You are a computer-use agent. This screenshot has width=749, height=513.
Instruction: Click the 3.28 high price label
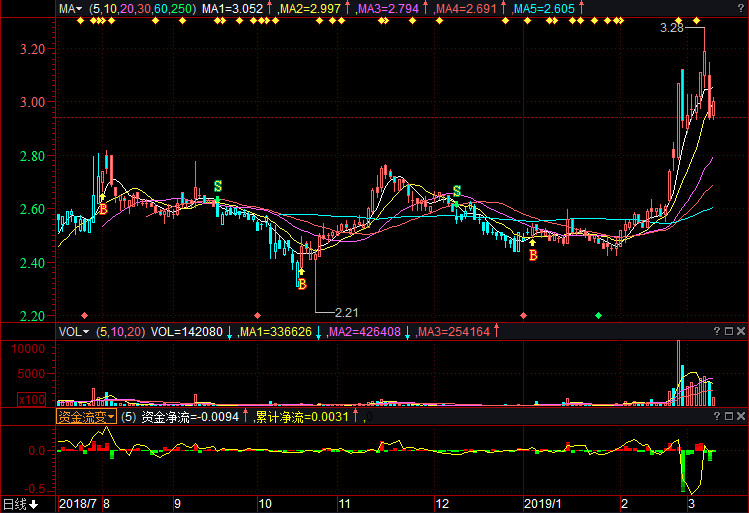(x=672, y=28)
